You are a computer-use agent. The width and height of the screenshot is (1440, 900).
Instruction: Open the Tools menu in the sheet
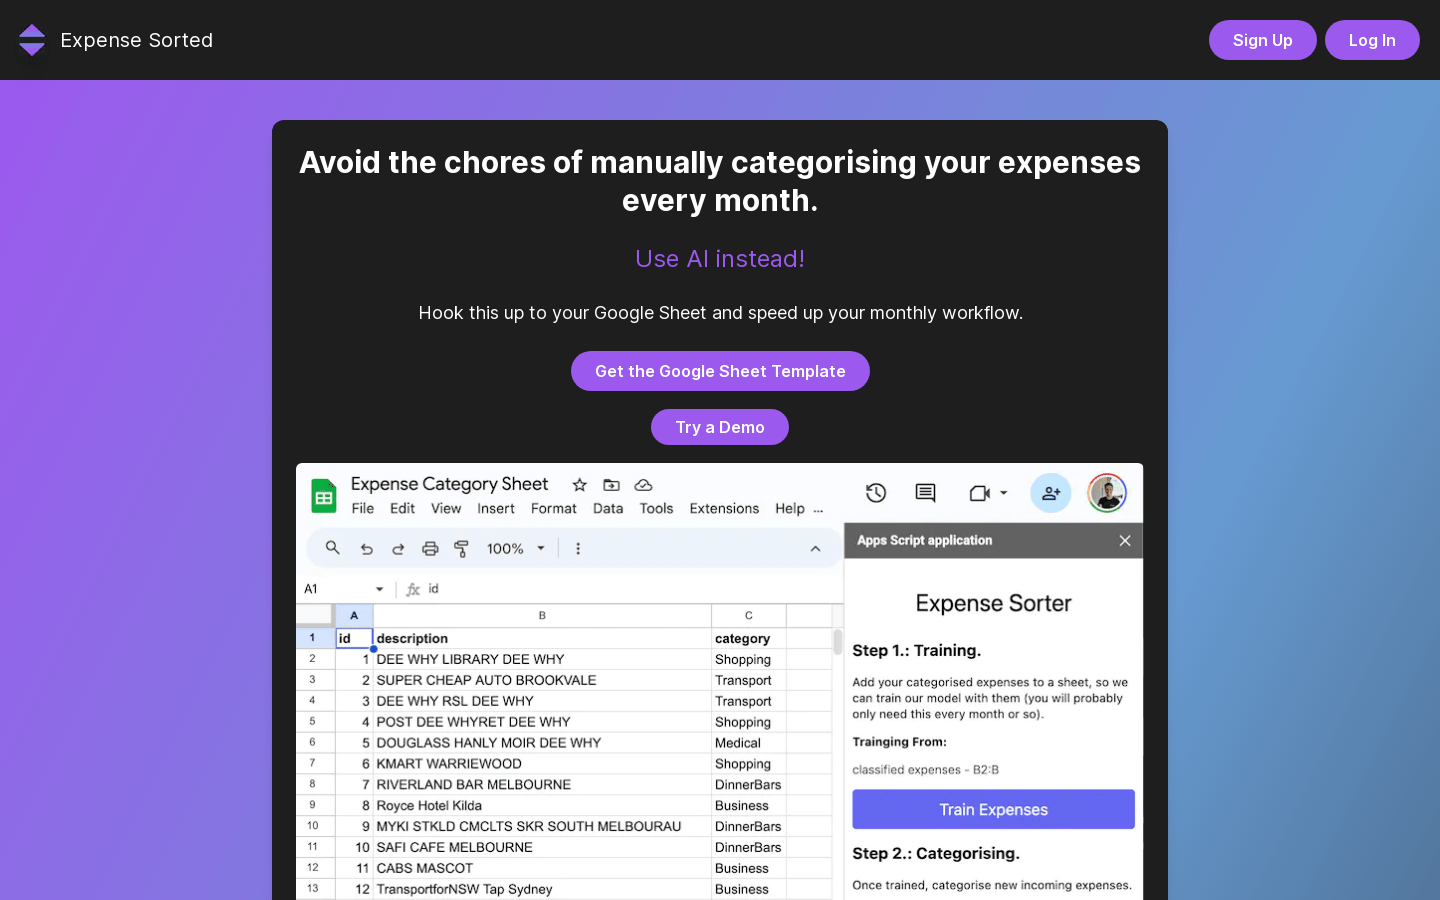point(656,508)
